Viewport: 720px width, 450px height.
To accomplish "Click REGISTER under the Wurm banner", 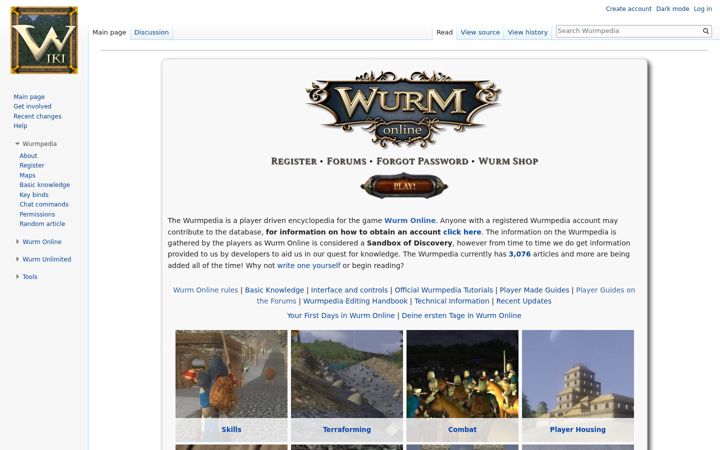I will click(294, 162).
